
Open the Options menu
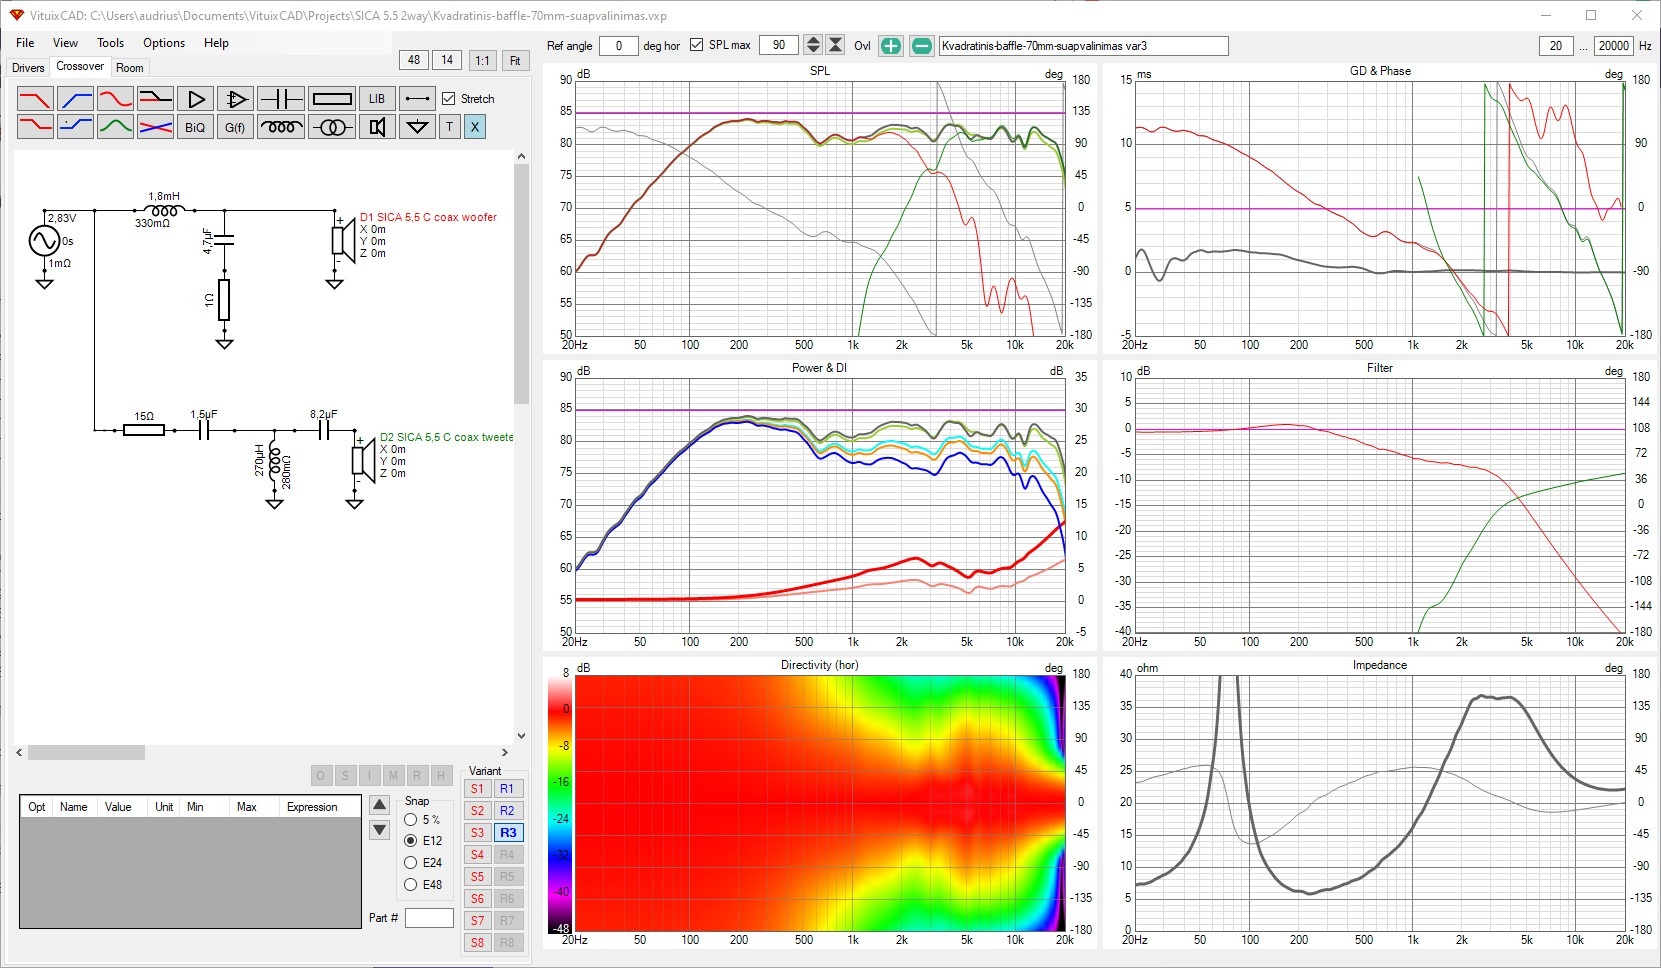click(164, 43)
